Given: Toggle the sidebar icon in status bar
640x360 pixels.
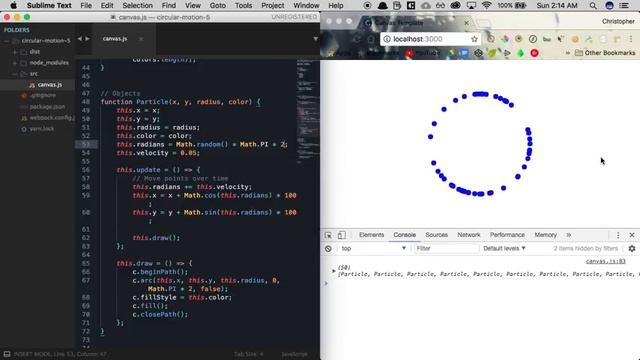Looking at the screenshot, I should point(7,354).
